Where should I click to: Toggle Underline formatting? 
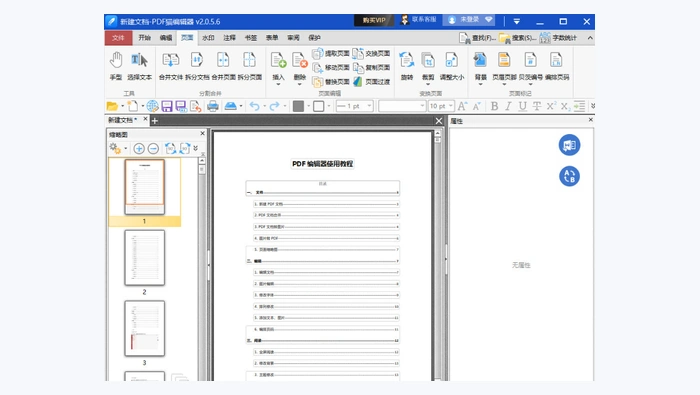(x=522, y=106)
